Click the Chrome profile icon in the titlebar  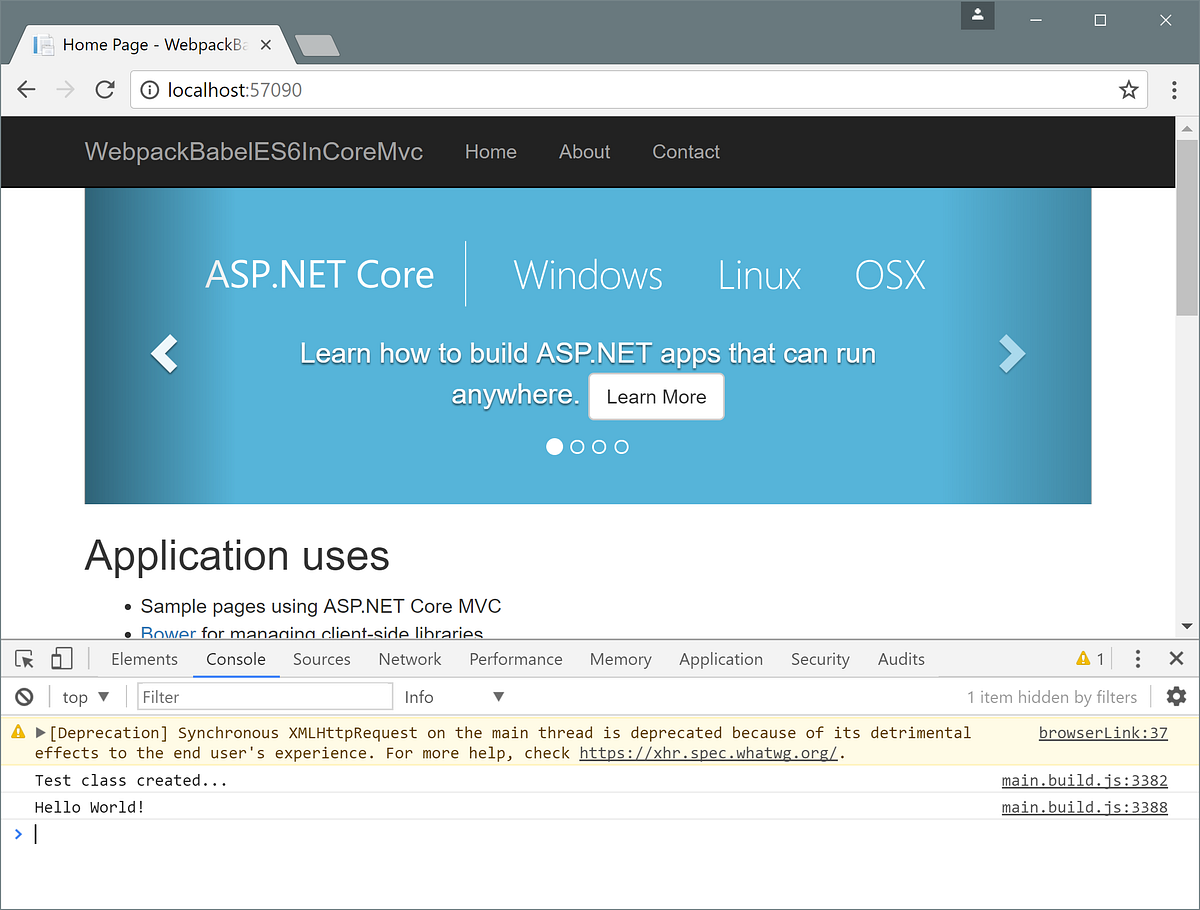click(977, 16)
